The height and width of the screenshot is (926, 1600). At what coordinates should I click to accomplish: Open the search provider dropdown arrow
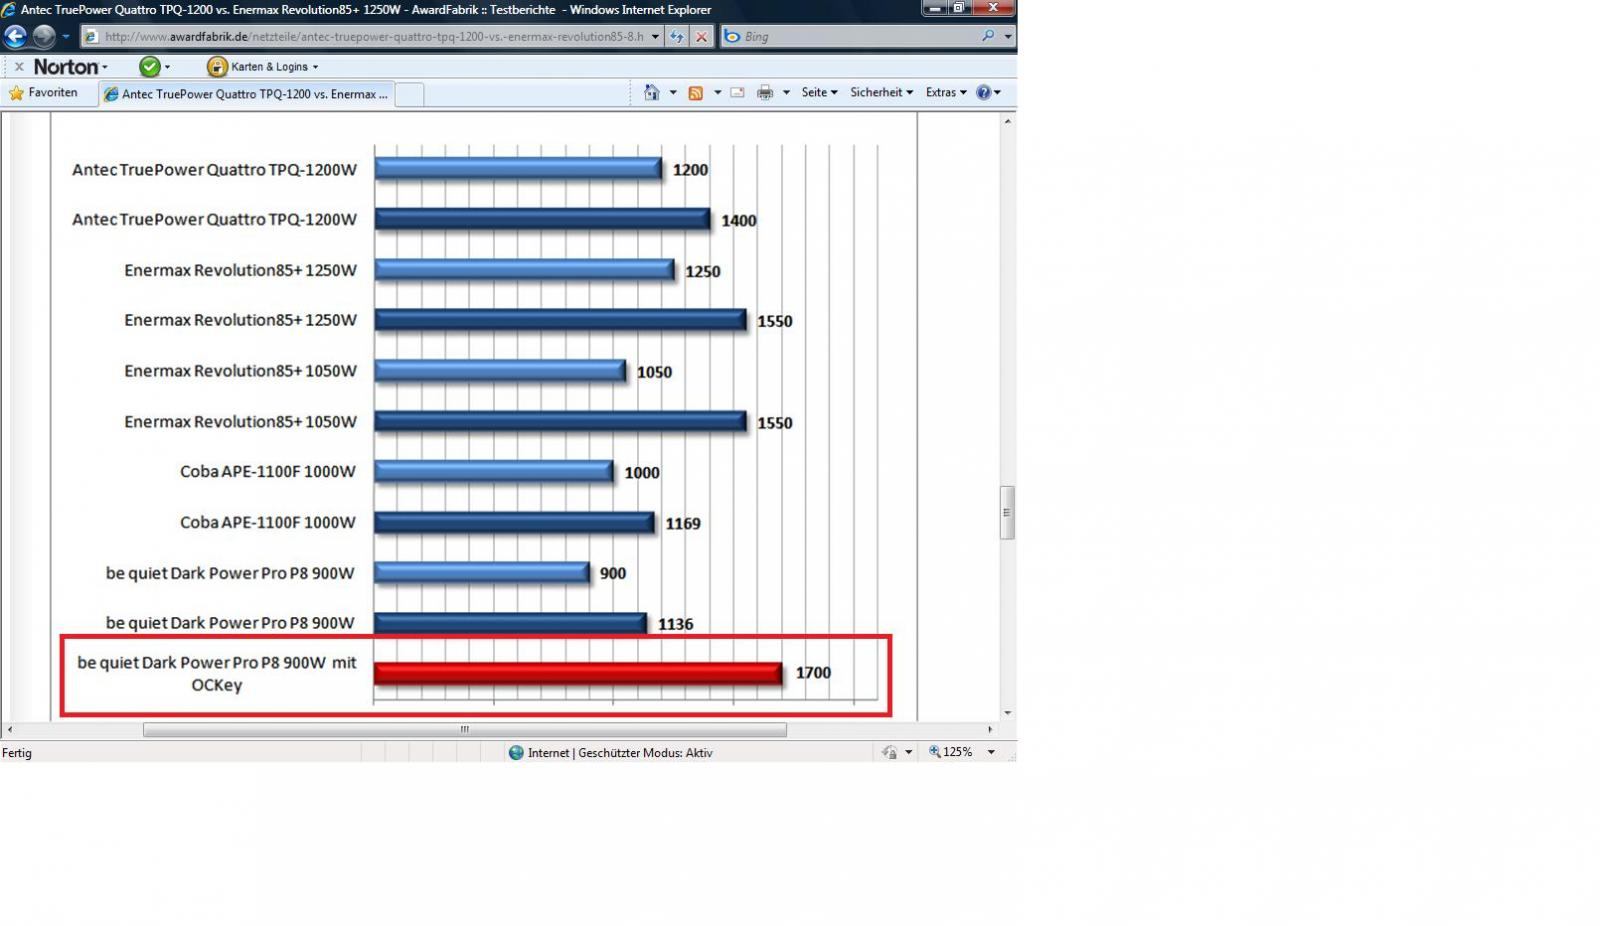point(1007,37)
